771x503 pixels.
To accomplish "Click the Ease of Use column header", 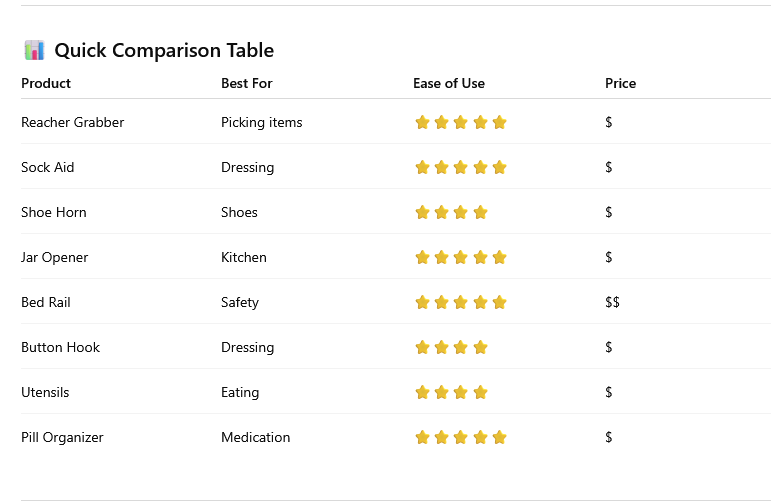I will point(449,83).
